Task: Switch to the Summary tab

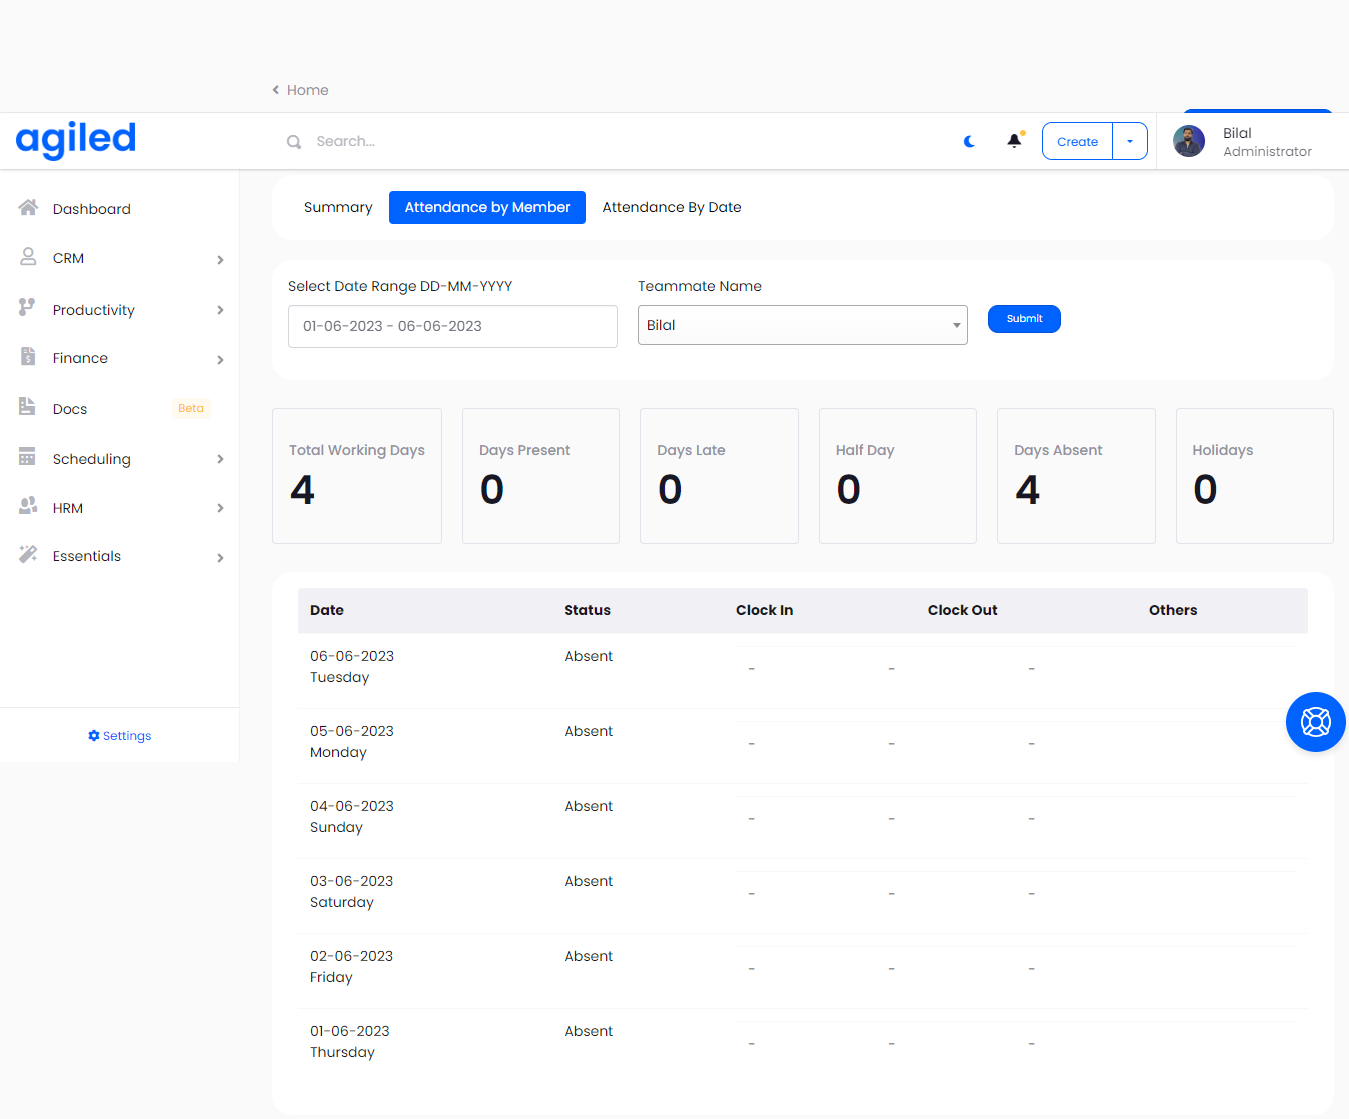Action: tap(338, 207)
